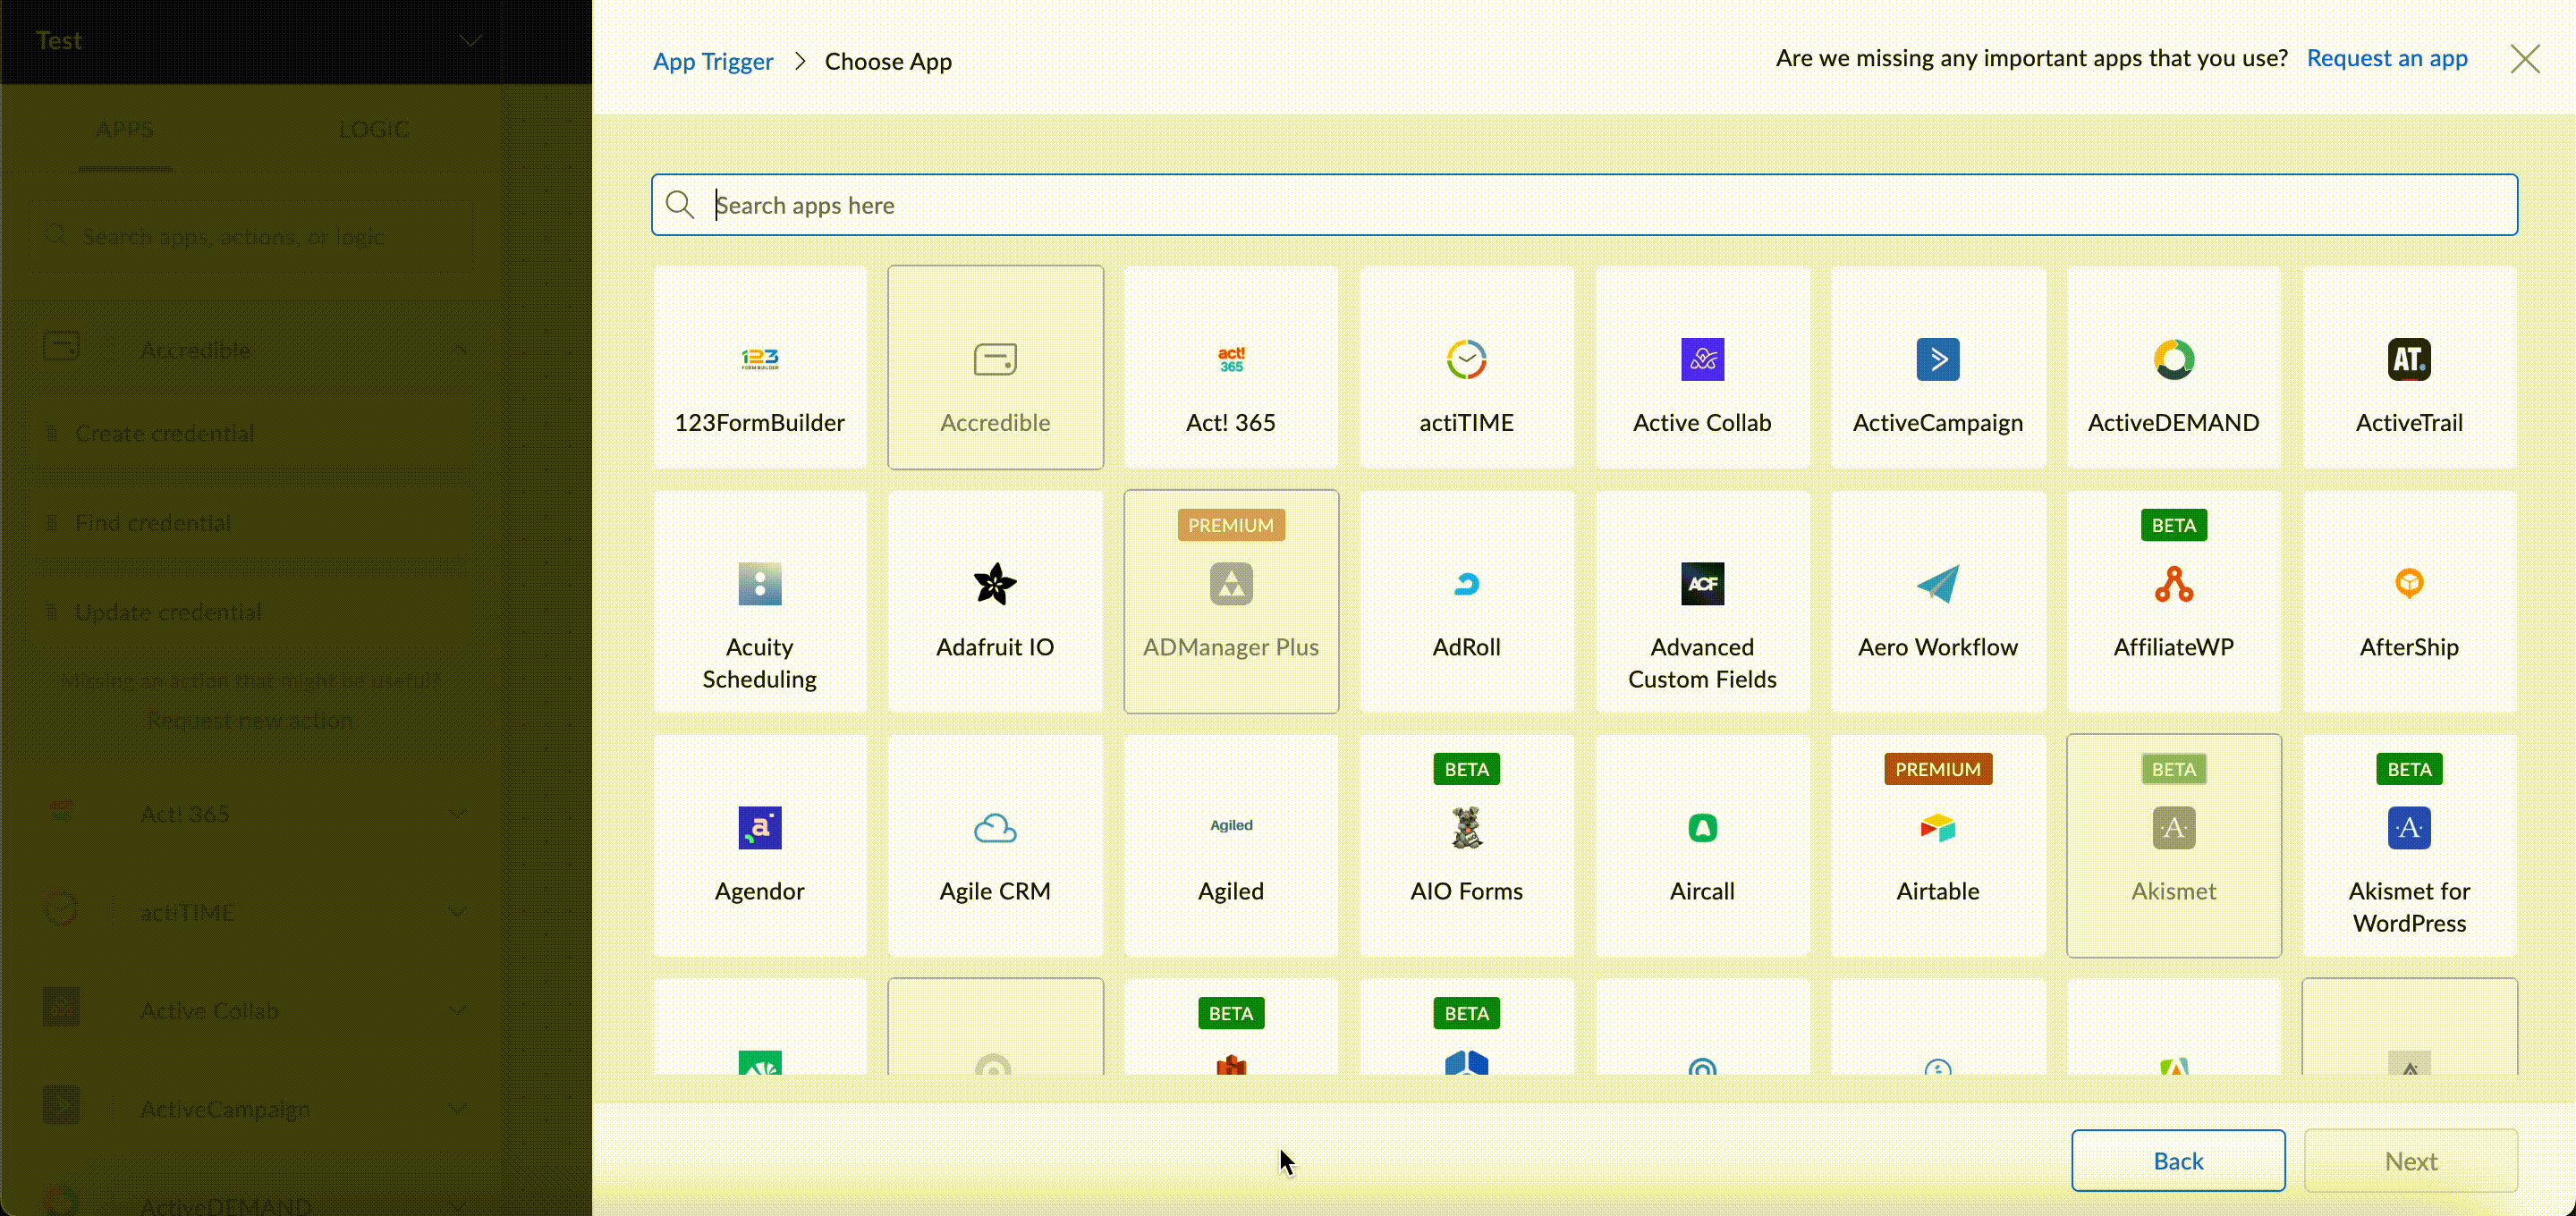Select the Airtable app icon

pyautogui.click(x=1937, y=828)
